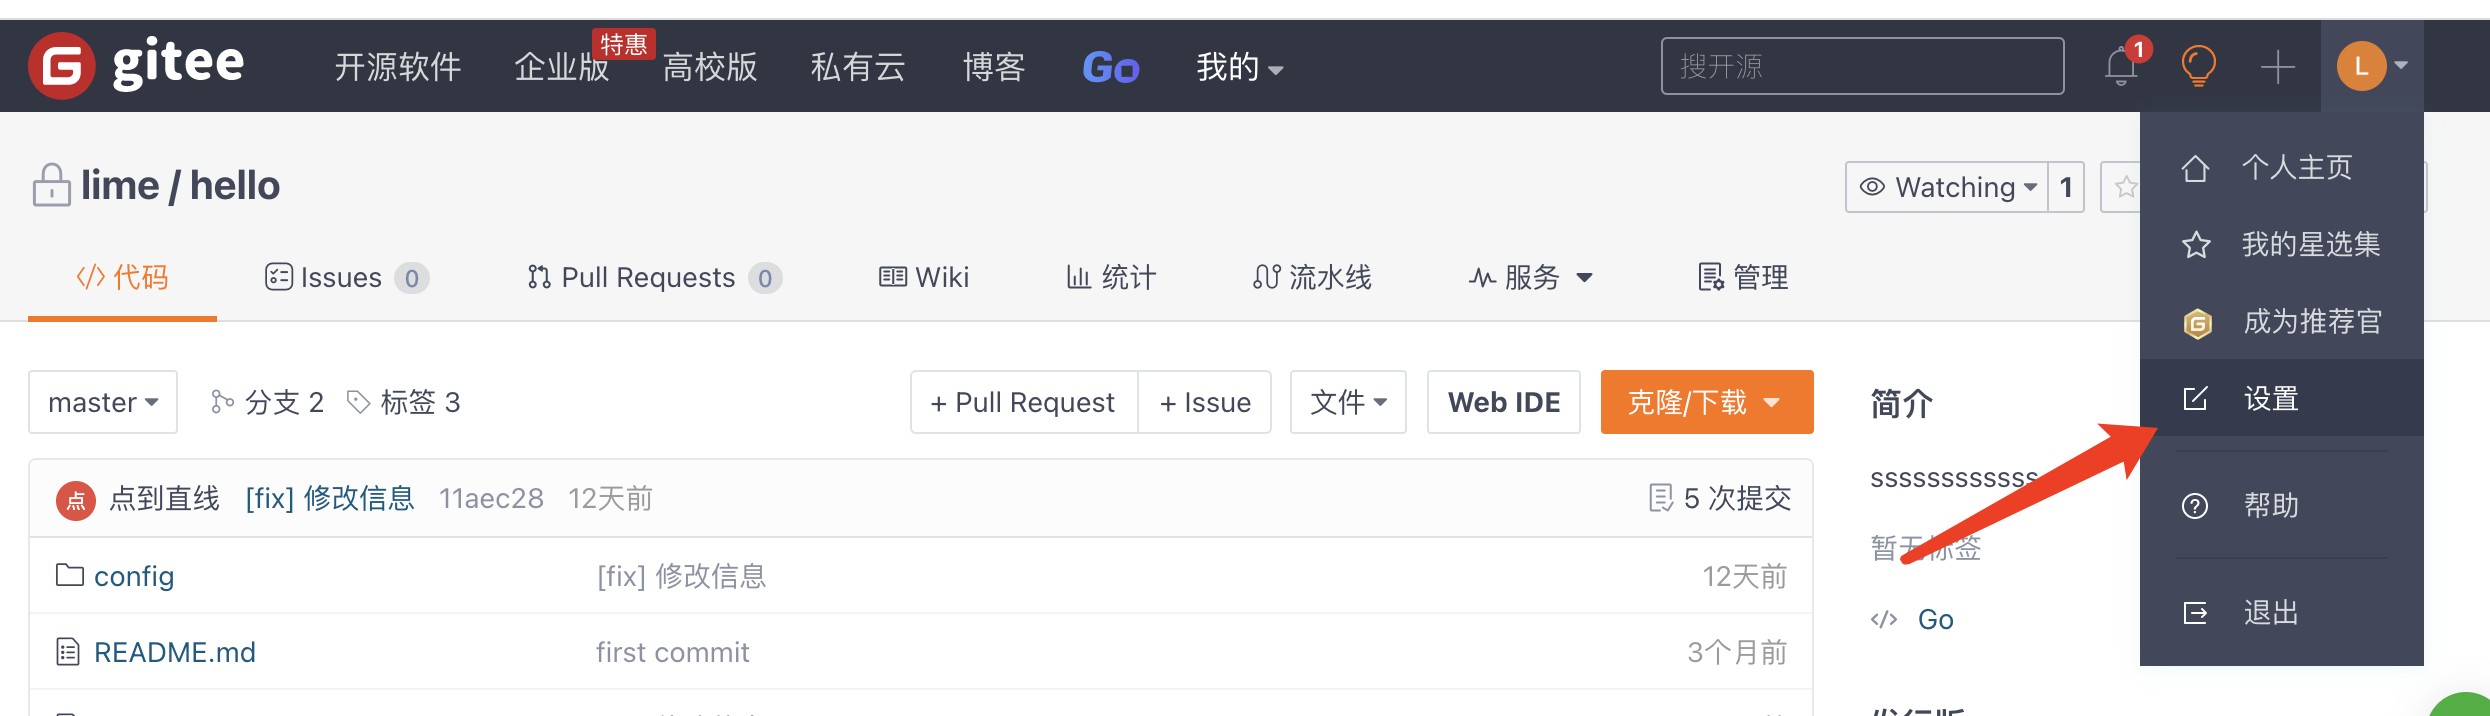Click the hexagon badge icon beside 成为推荐官
Viewport: 2490px width, 716px height.
[x=2197, y=323]
